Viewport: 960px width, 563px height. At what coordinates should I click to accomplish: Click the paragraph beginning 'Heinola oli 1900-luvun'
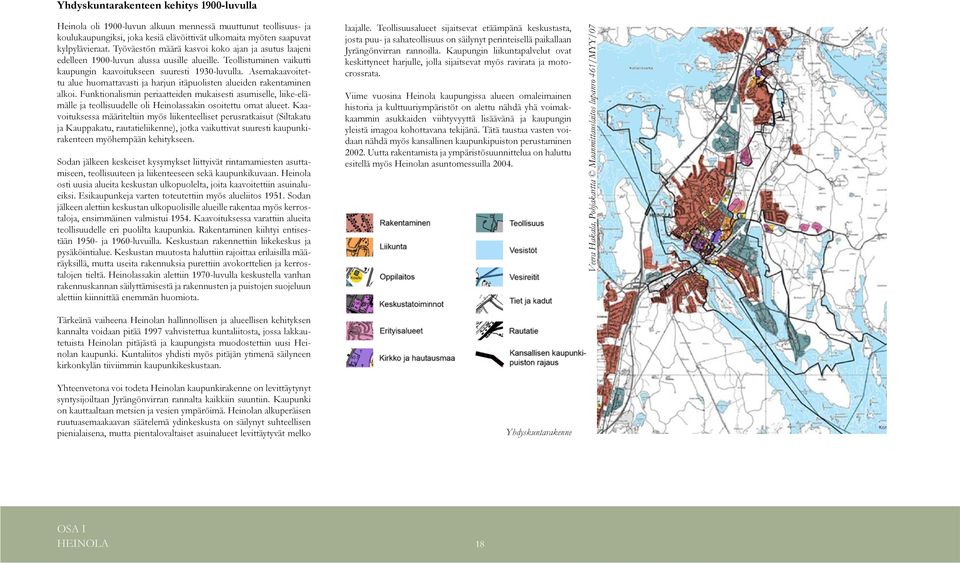pos(184,83)
